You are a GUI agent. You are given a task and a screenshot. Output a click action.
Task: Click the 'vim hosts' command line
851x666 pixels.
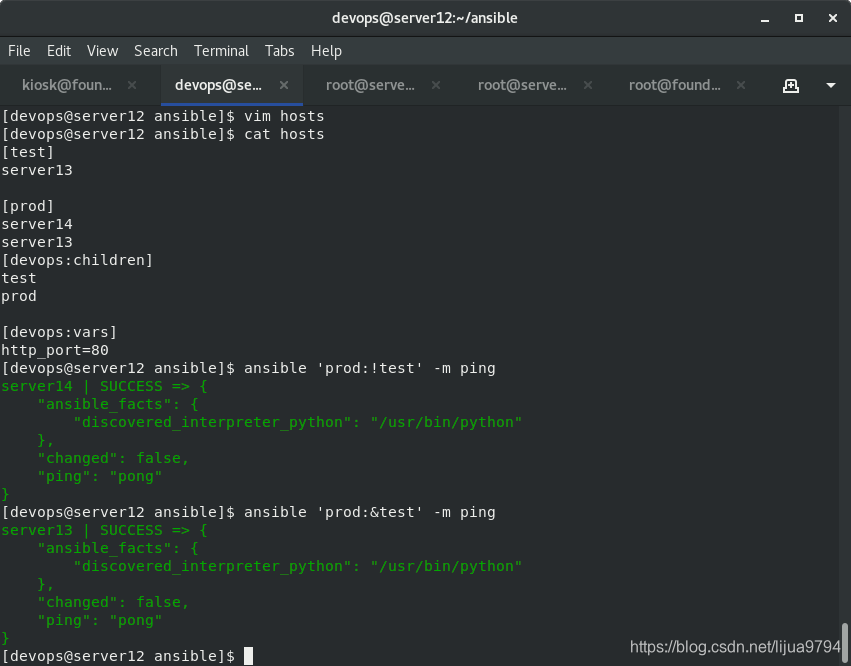[163, 116]
